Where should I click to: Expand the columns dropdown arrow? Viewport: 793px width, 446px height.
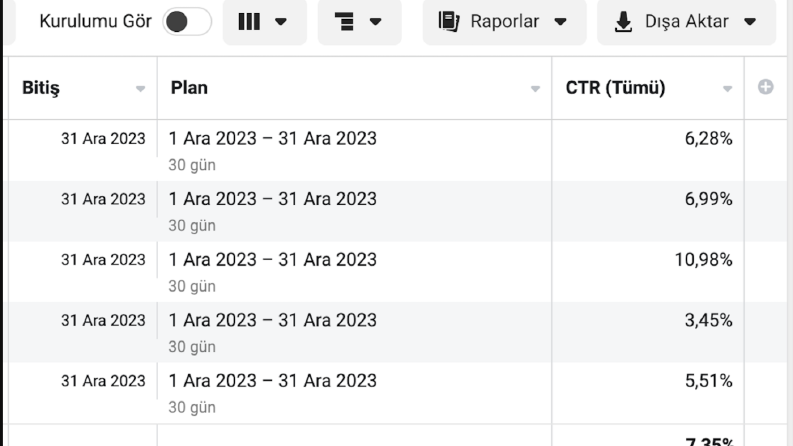[x=281, y=22]
